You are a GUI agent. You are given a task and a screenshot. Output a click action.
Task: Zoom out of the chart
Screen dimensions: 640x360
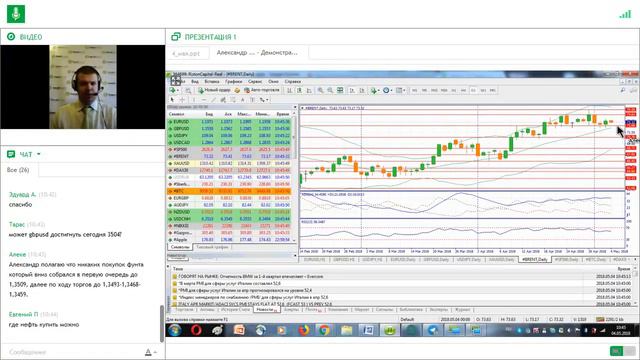[330, 90]
